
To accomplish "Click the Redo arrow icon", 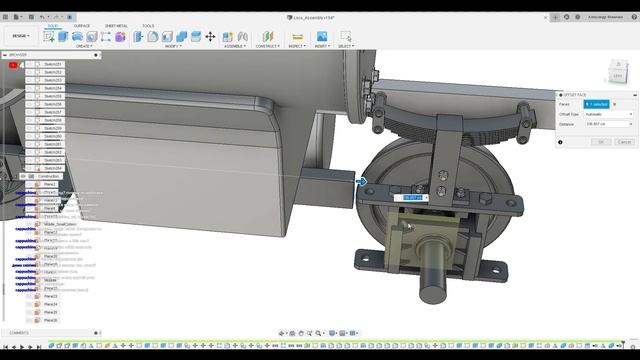I will click(x=56, y=17).
